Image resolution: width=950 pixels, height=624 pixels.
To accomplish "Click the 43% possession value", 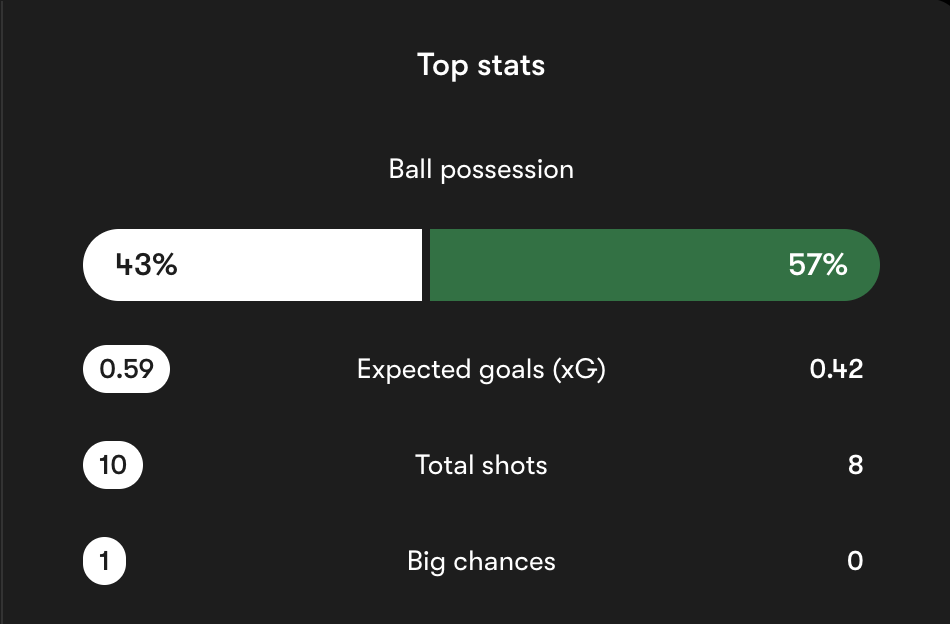I will tap(146, 265).
